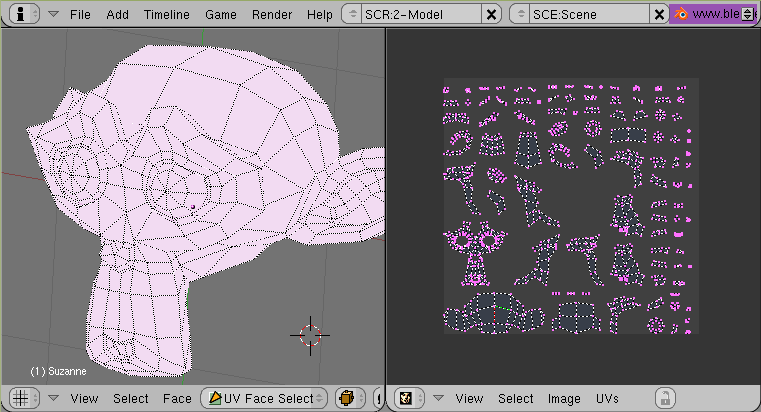This screenshot has height=412, width=761.
Task: Open the 3D View window type selector
Action: coord(25,398)
